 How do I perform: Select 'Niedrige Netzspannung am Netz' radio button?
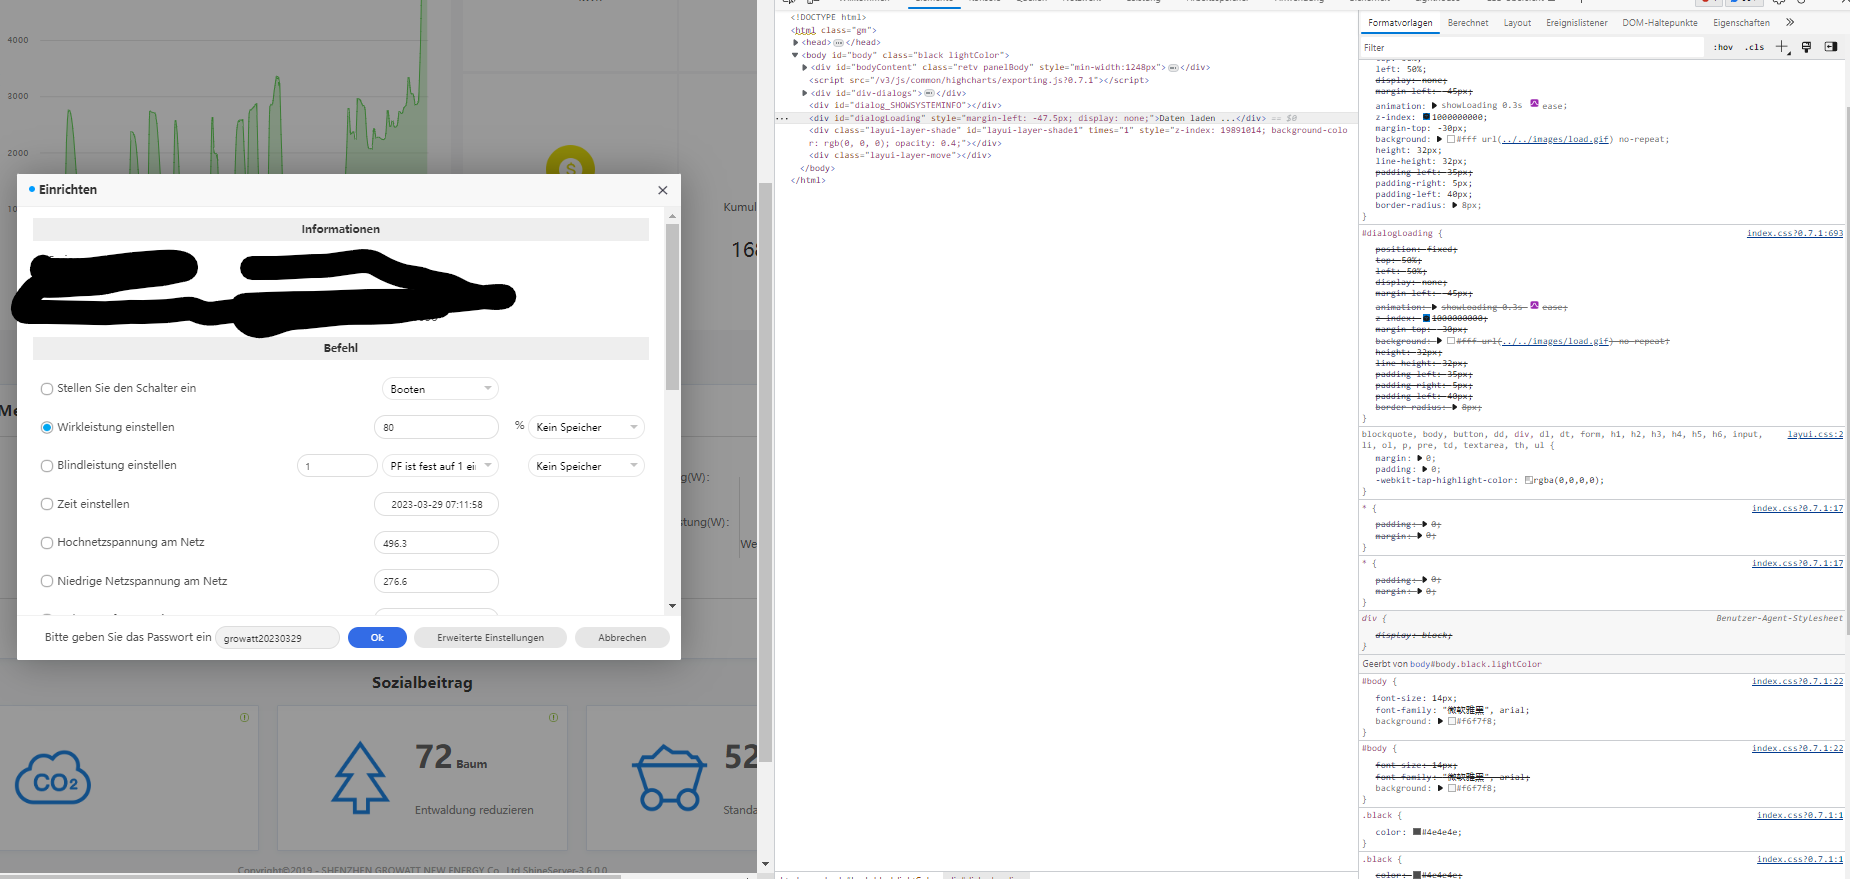tap(47, 581)
